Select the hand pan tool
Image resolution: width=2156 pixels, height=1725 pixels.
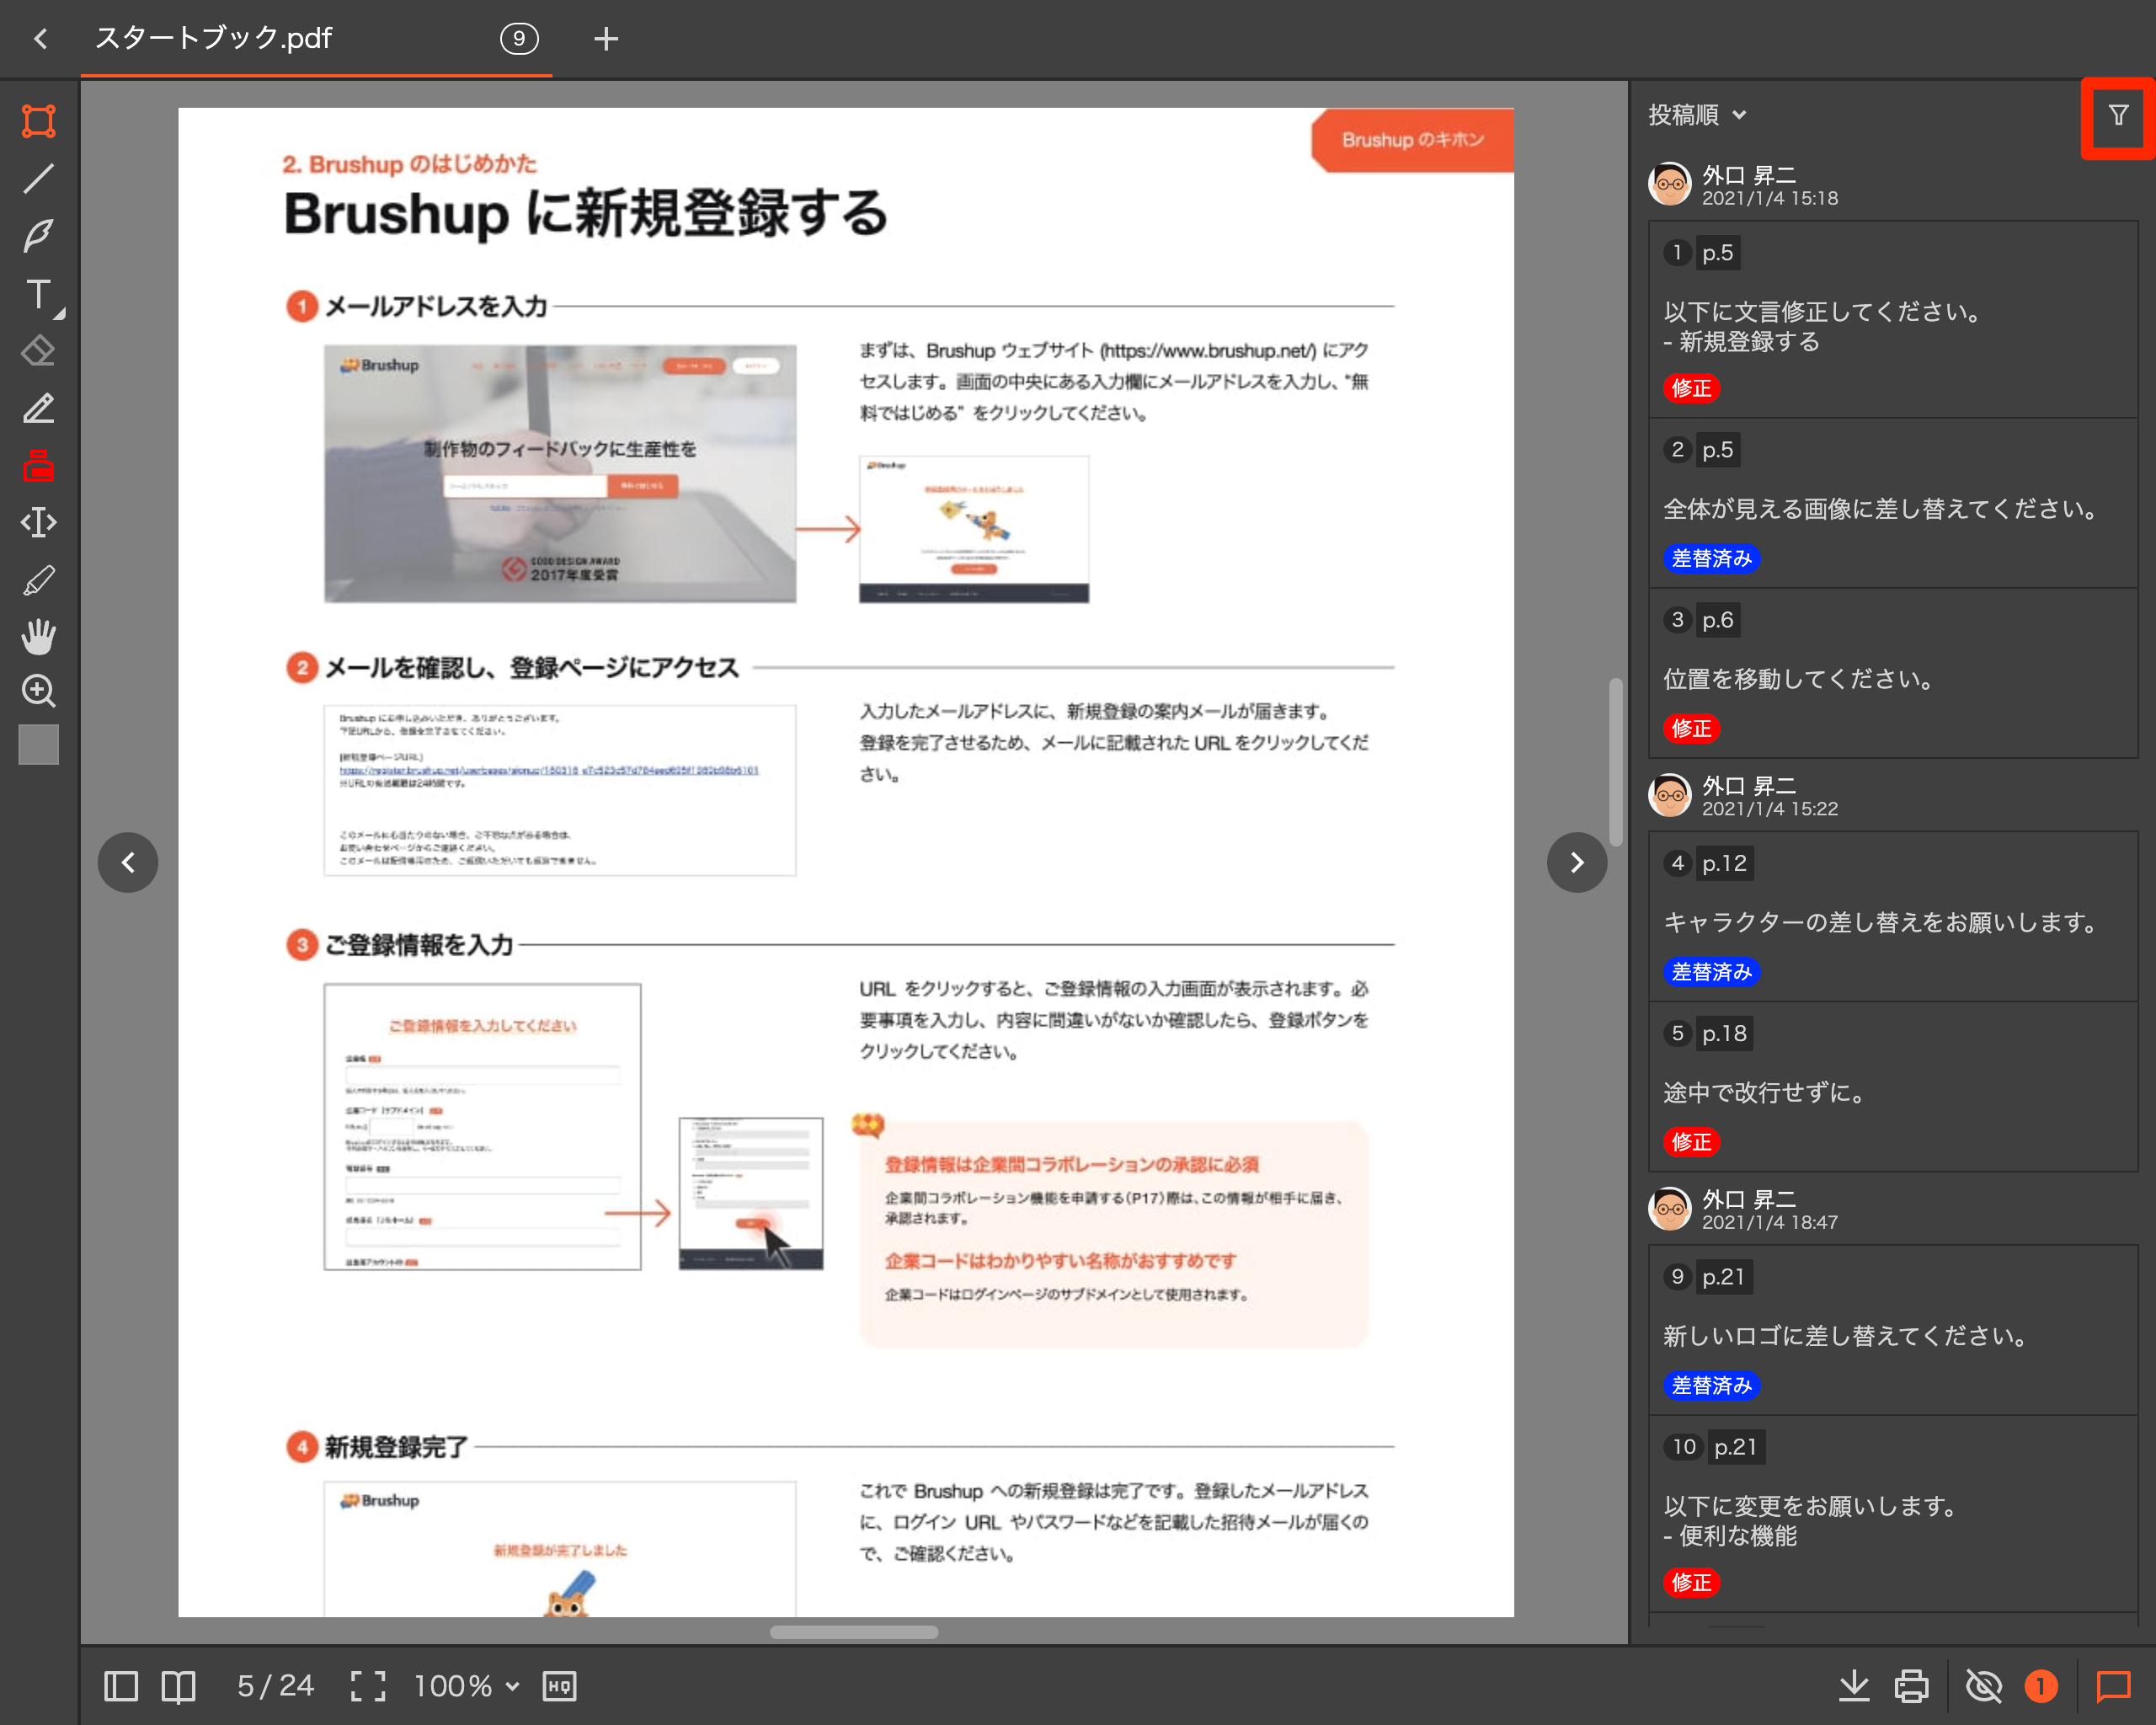[39, 636]
